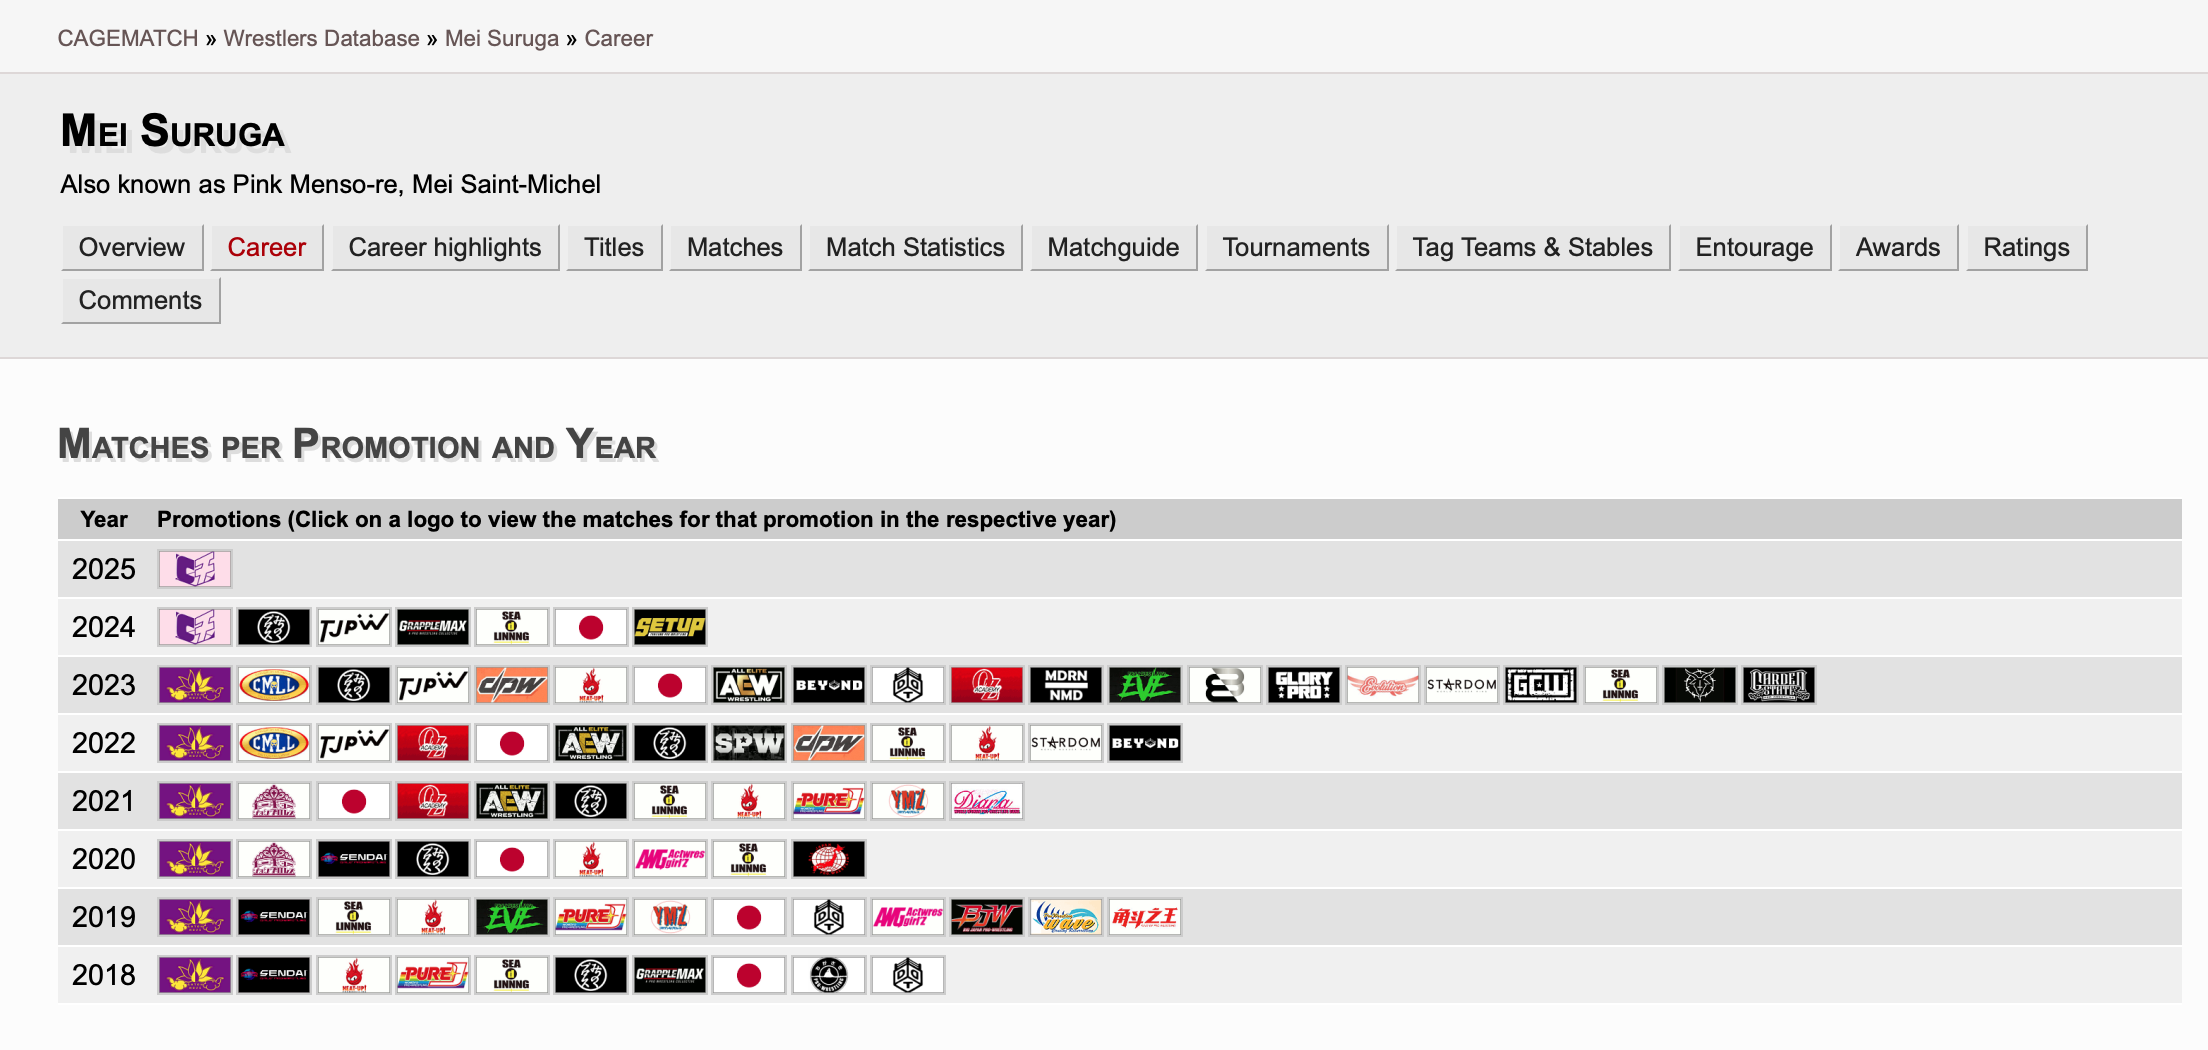This screenshot has height=1050, width=2208.
Task: View 2019 Actwres girl'Z matches via logo
Action: click(x=908, y=917)
